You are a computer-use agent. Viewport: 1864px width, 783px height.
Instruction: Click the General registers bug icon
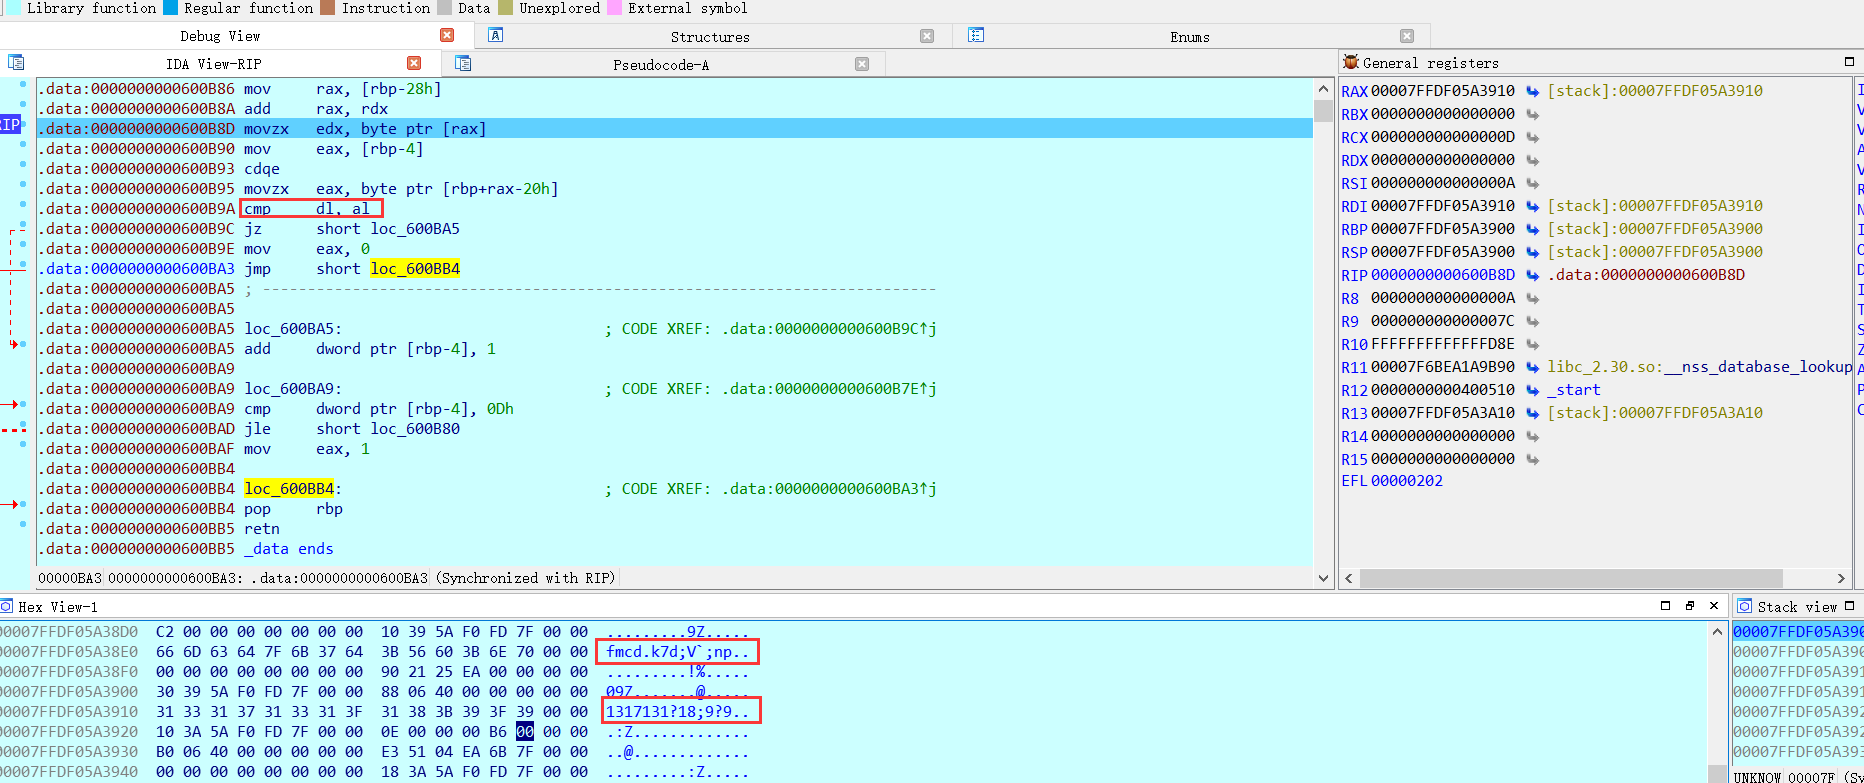(1351, 62)
